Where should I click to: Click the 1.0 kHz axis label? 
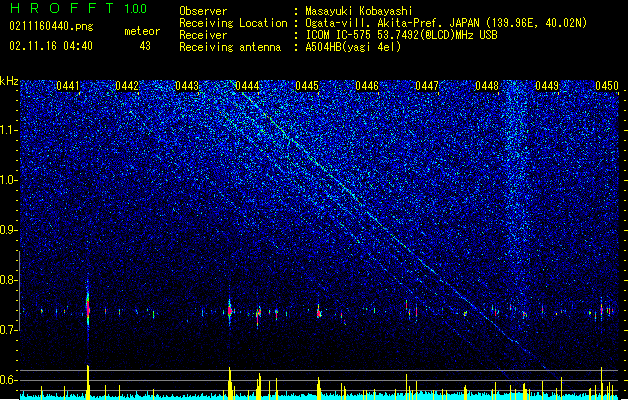(9, 181)
